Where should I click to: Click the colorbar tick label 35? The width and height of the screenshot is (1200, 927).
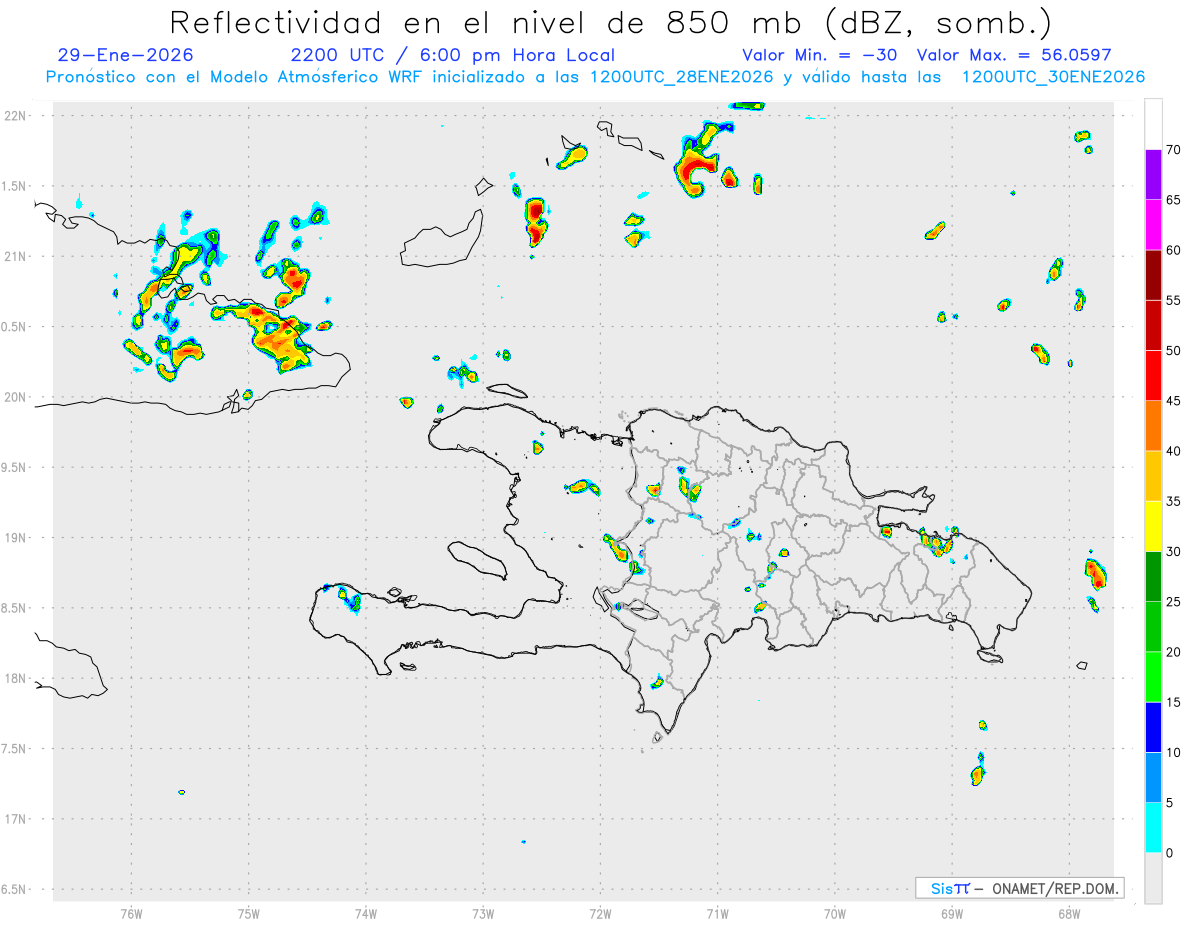(1174, 502)
